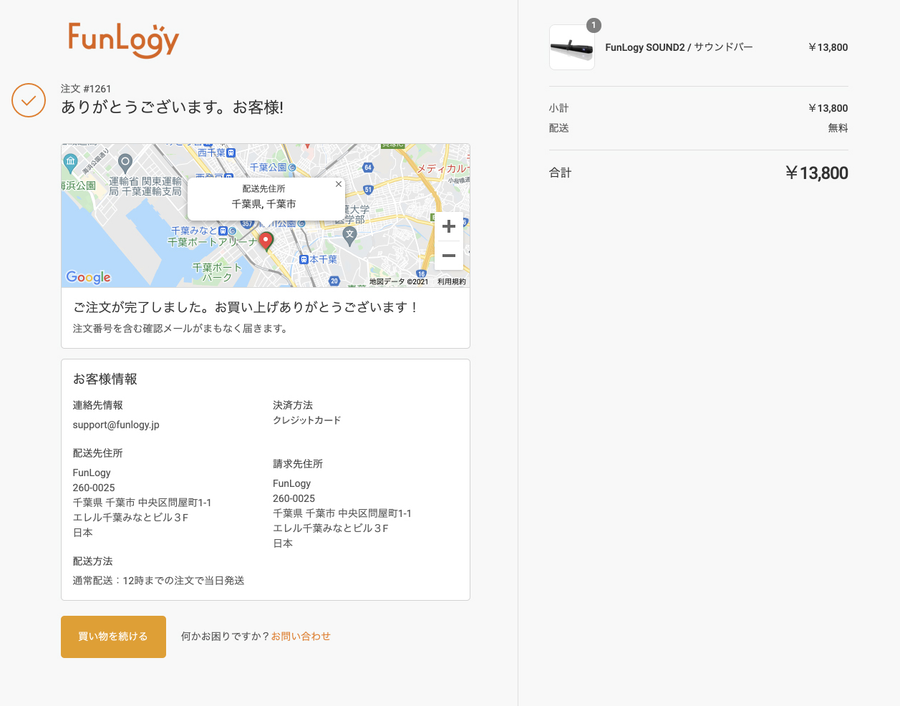Click the red map location pin
The height and width of the screenshot is (706, 900).
point(266,241)
